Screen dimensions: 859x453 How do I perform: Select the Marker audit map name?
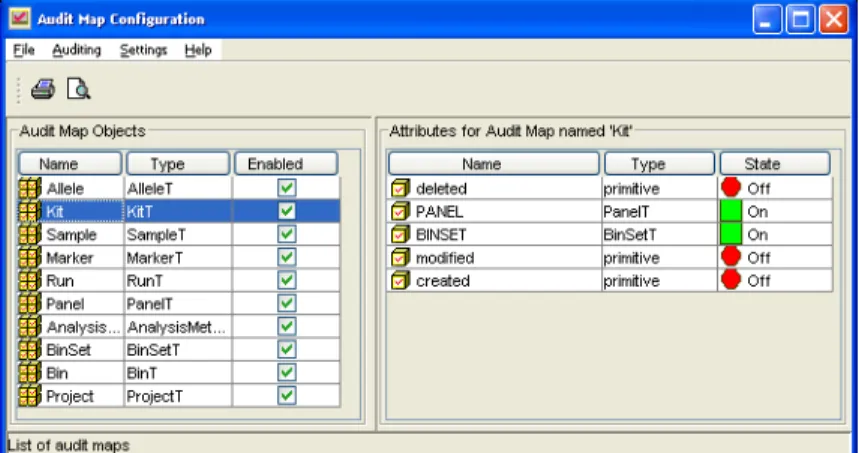click(x=70, y=258)
